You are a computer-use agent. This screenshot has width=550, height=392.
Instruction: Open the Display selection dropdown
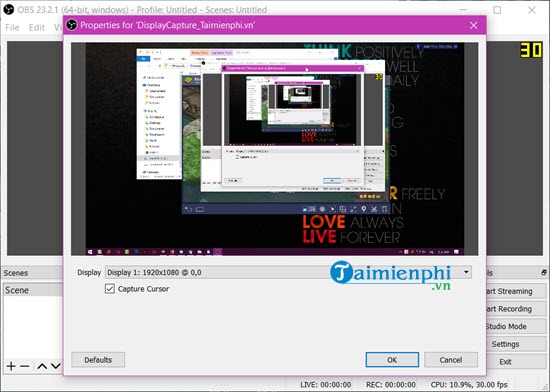click(x=288, y=272)
